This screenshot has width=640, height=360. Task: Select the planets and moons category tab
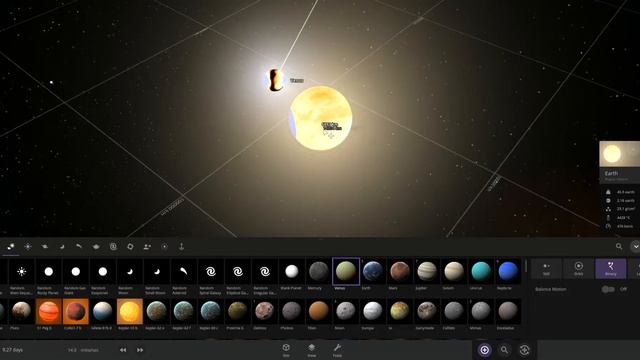click(x=11, y=247)
